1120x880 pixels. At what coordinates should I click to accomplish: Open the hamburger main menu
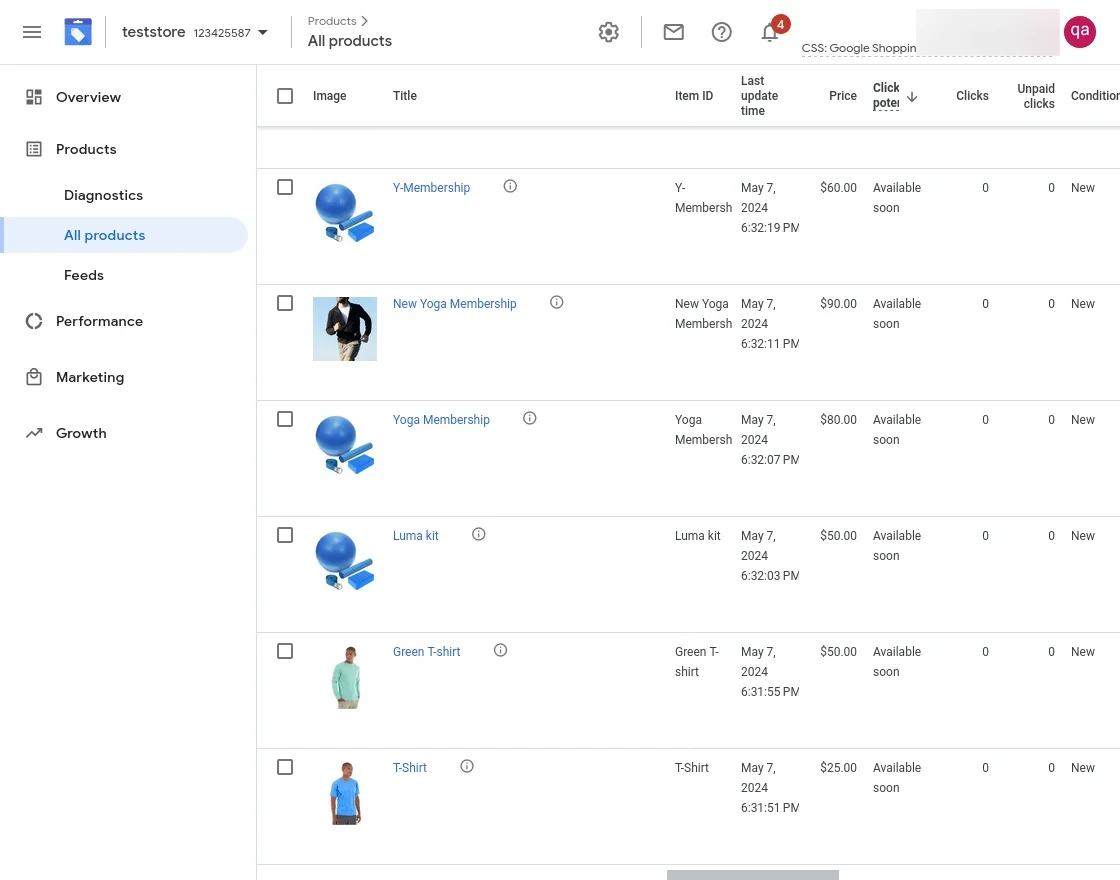point(32,32)
